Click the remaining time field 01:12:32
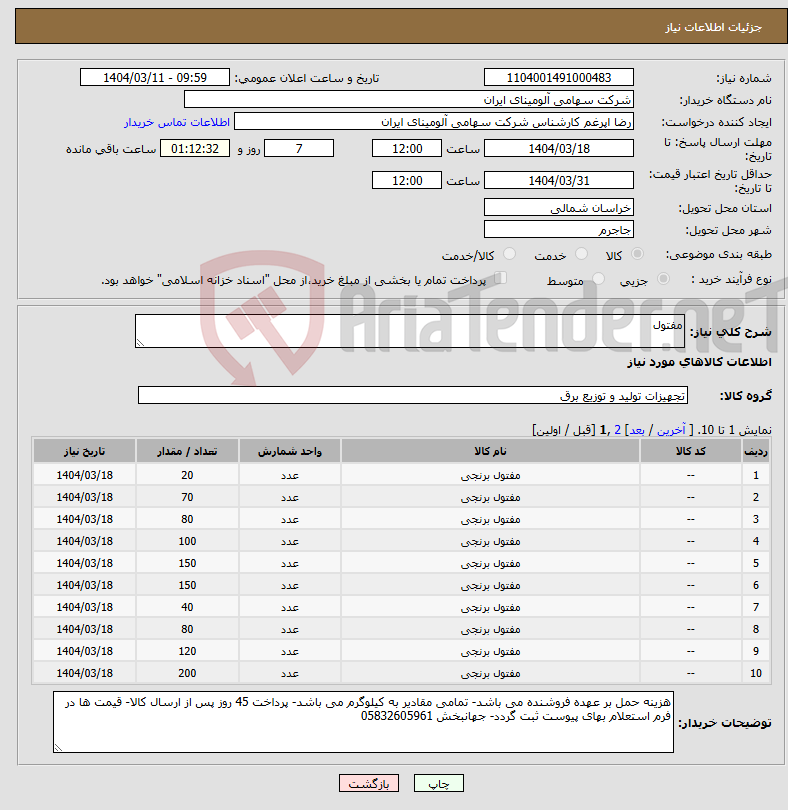788x810 pixels. tap(195, 149)
